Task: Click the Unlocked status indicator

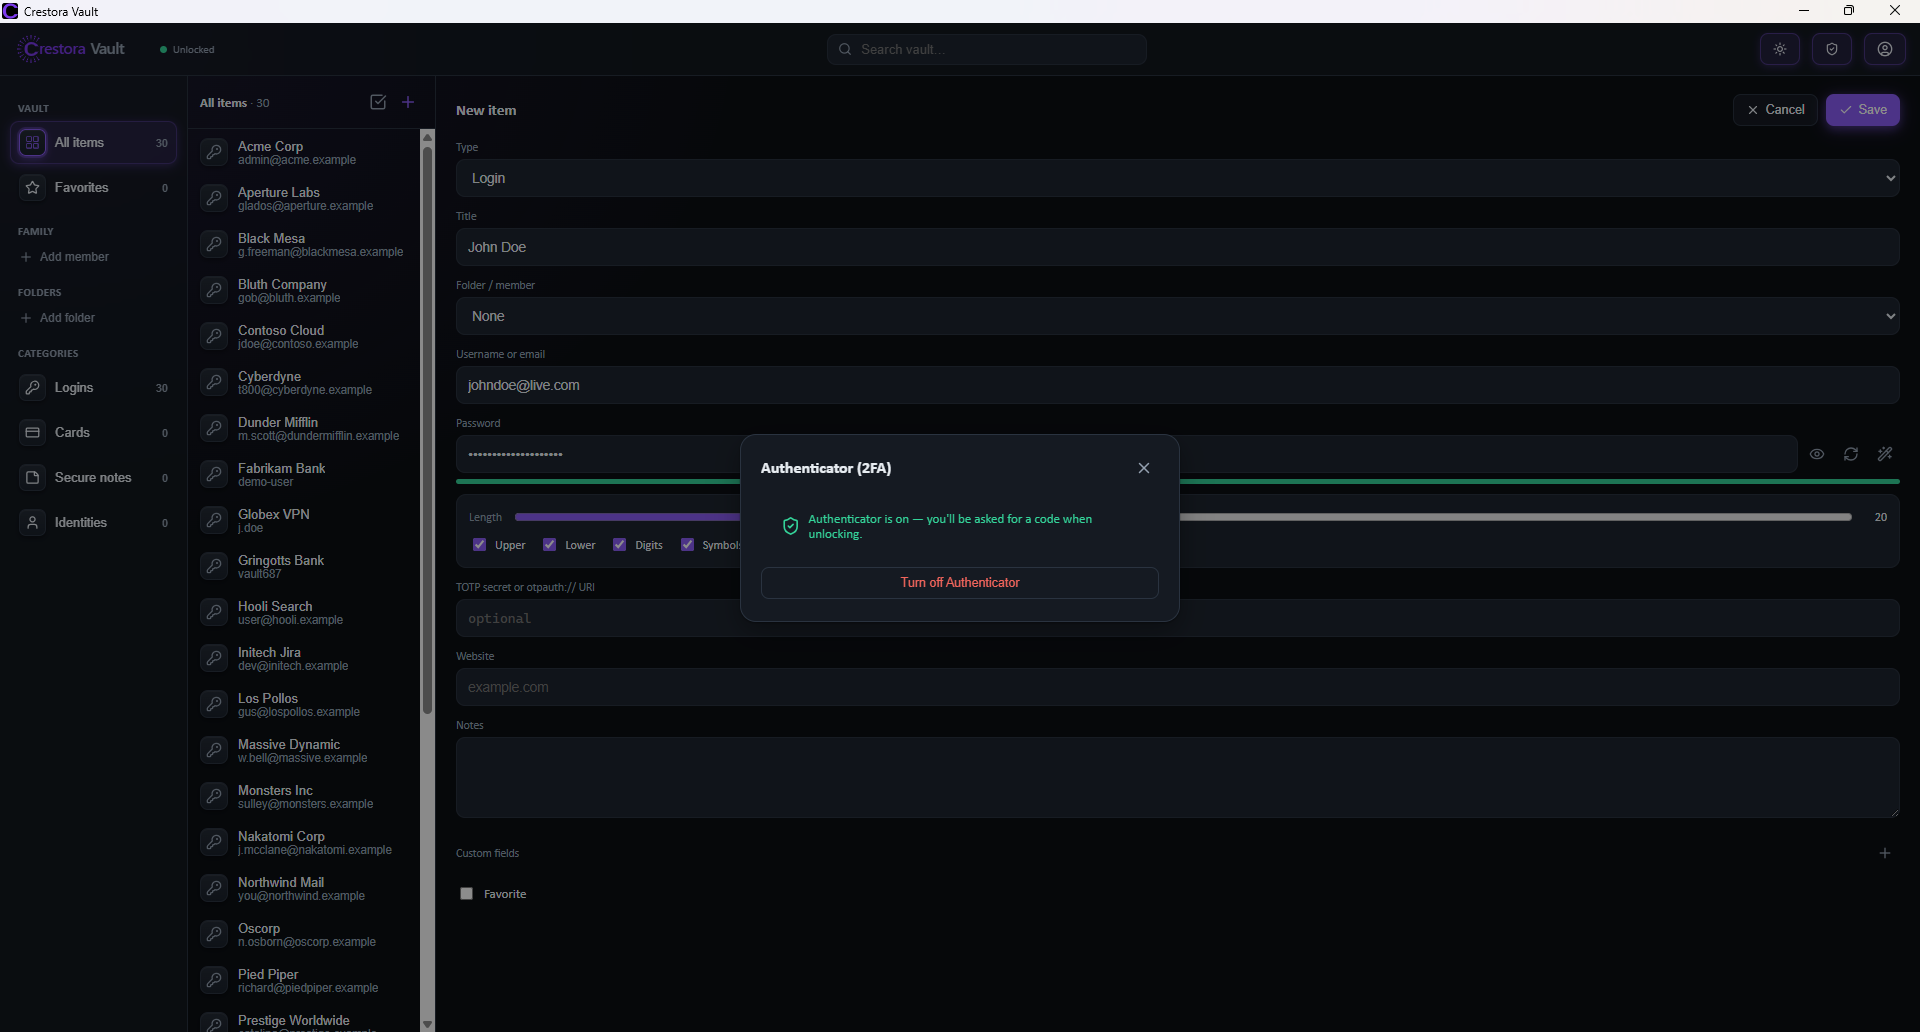Action: (187, 49)
